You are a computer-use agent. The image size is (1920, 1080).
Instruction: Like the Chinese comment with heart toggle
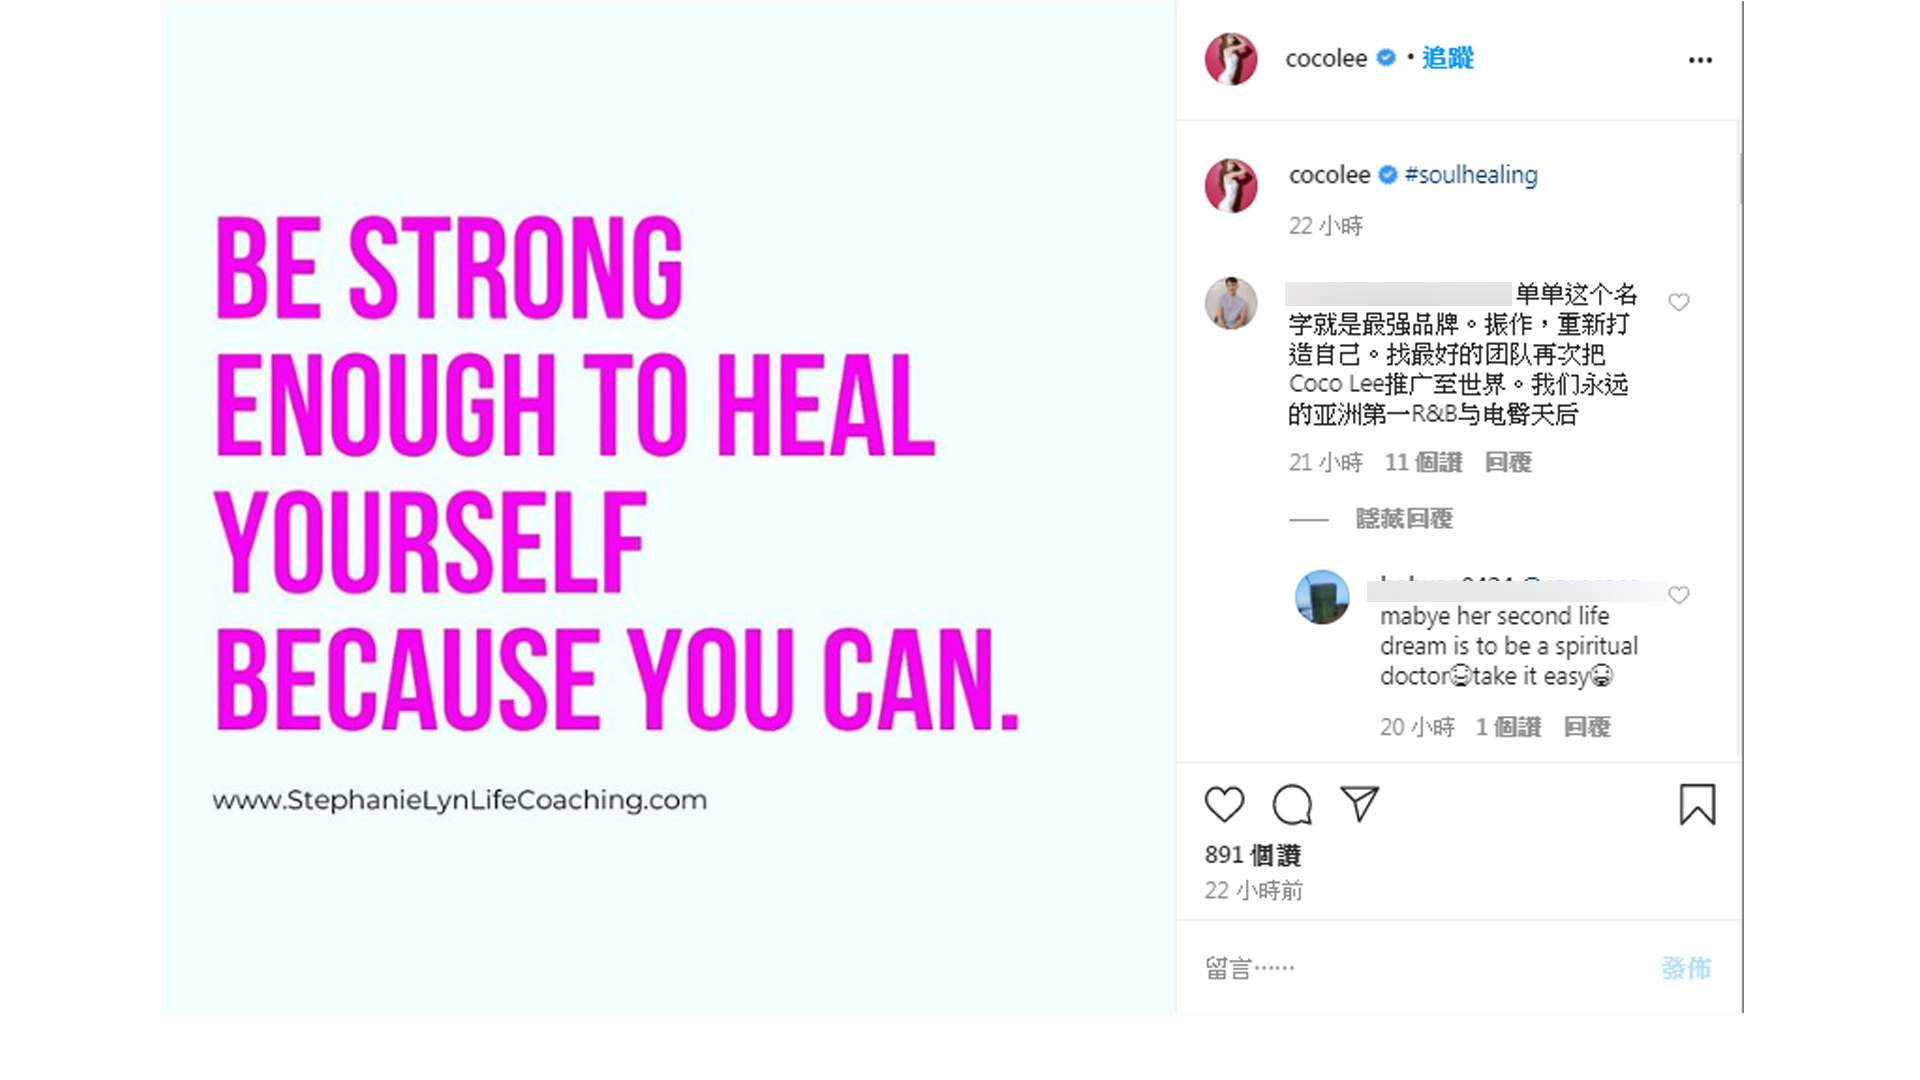coord(1679,302)
